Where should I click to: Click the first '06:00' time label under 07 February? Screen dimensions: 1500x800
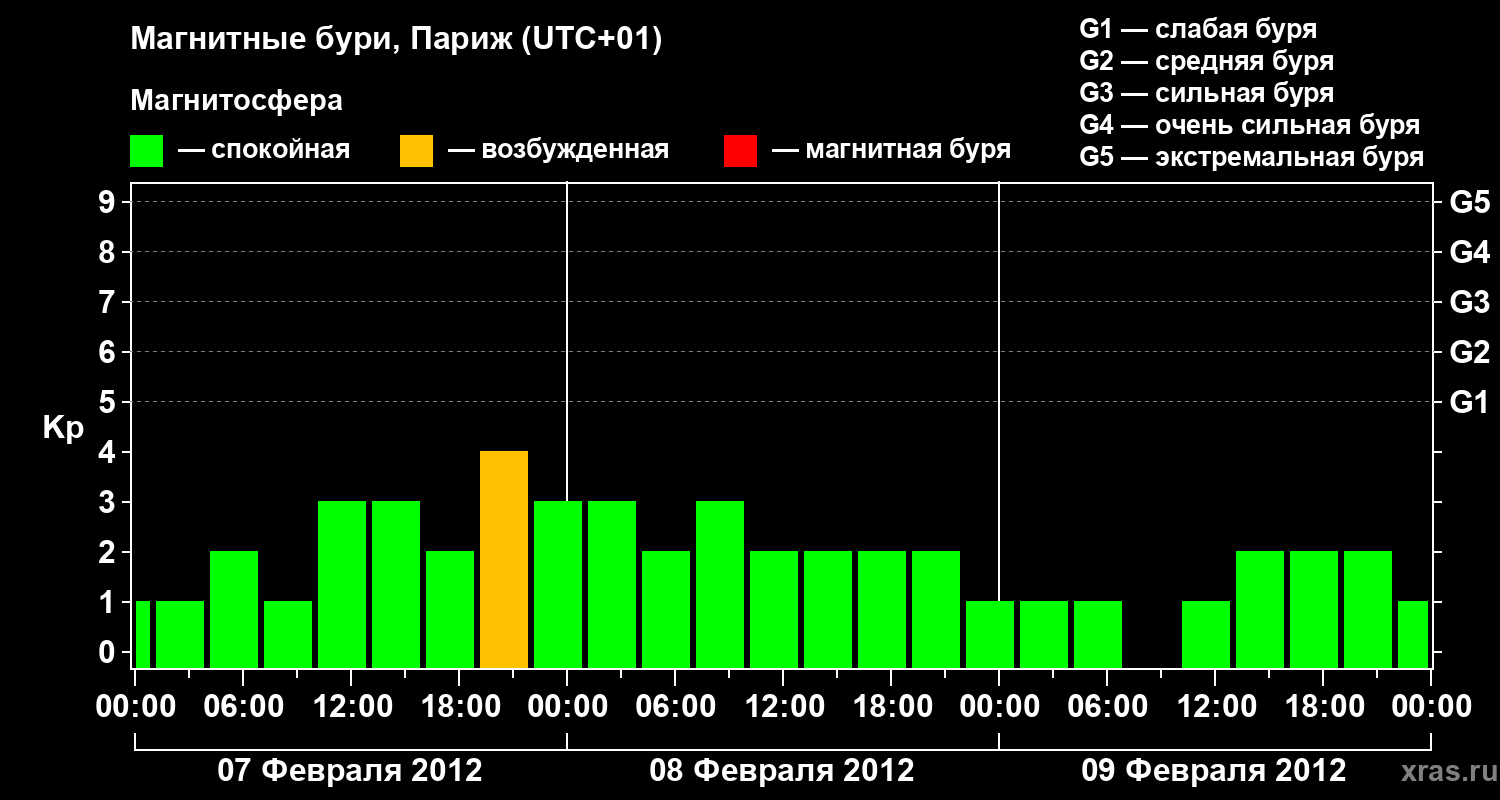click(244, 707)
